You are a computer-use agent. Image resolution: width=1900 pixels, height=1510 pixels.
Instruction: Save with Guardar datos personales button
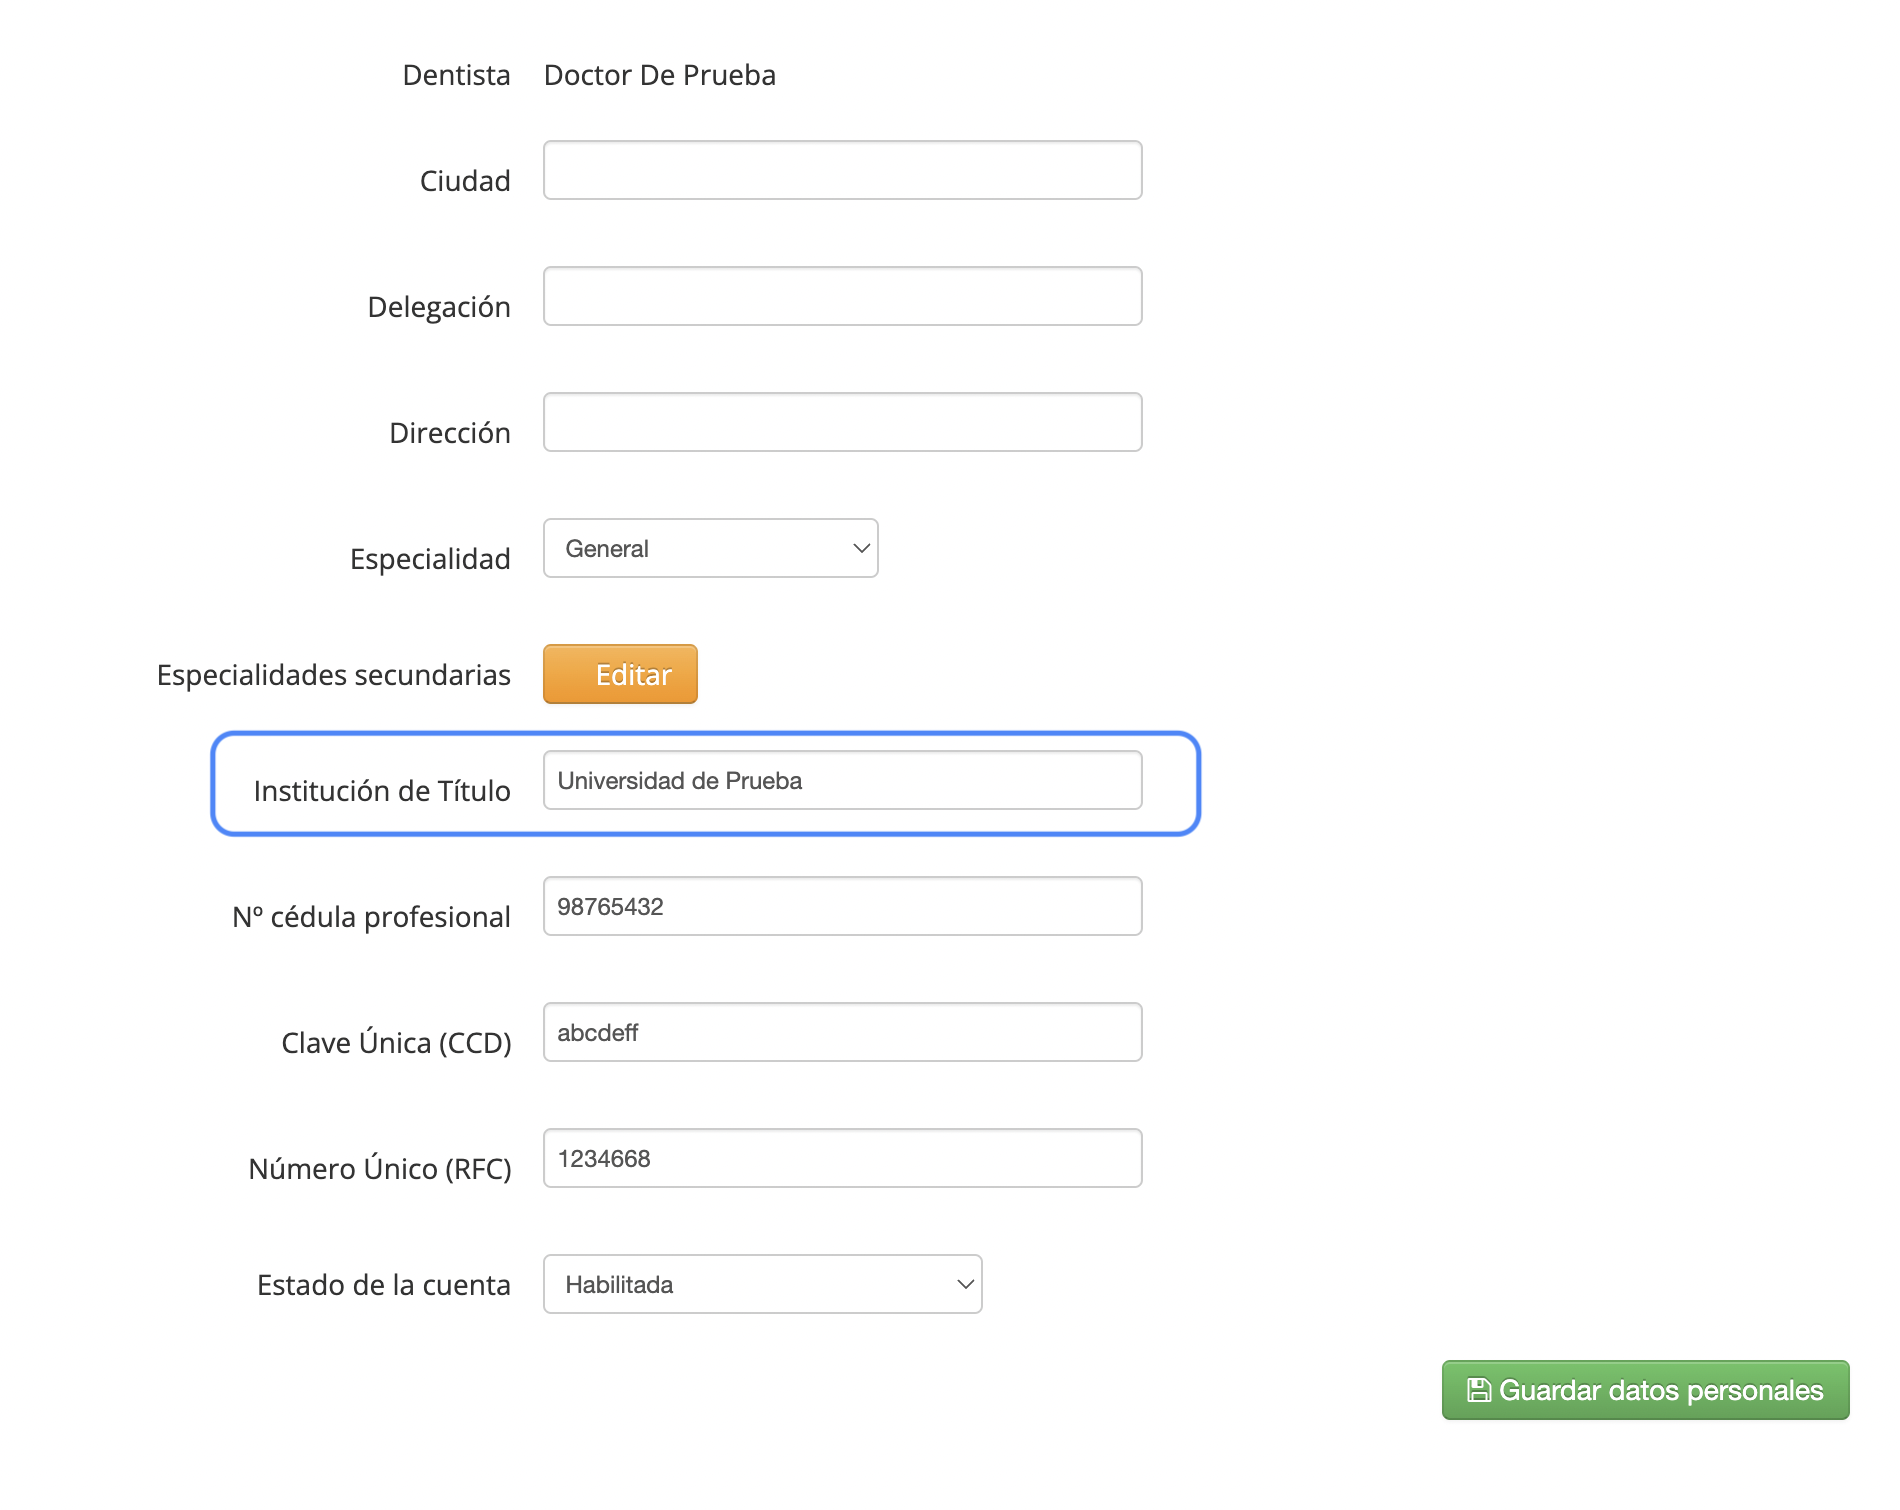(1645, 1390)
